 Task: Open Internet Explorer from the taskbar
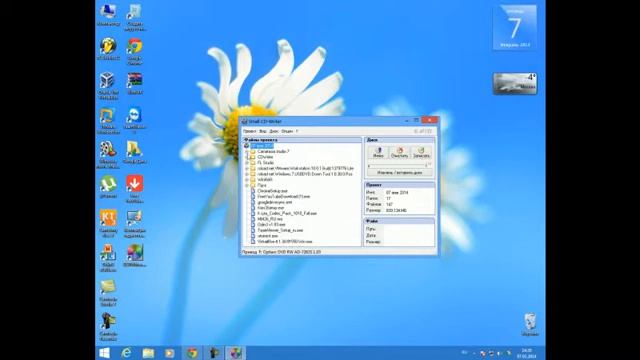point(126,353)
